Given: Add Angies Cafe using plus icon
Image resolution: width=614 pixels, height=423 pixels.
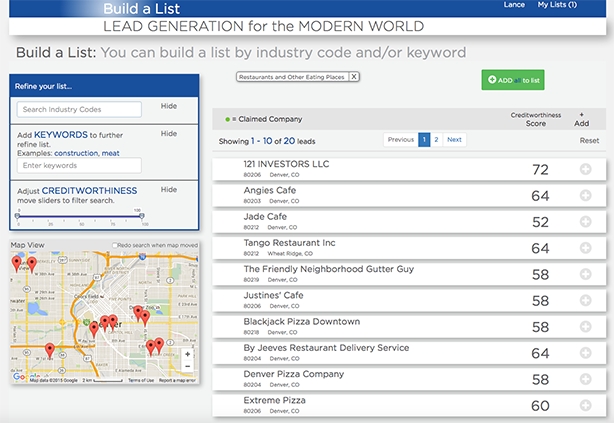Looking at the screenshot, I should click(585, 195).
